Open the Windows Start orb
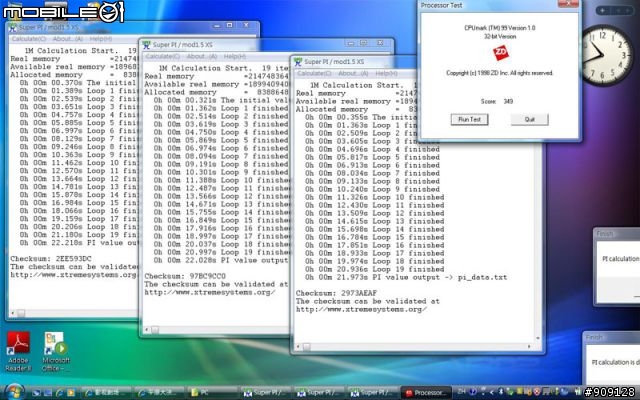Image resolution: width=640 pixels, height=400 pixels. [x=15, y=393]
